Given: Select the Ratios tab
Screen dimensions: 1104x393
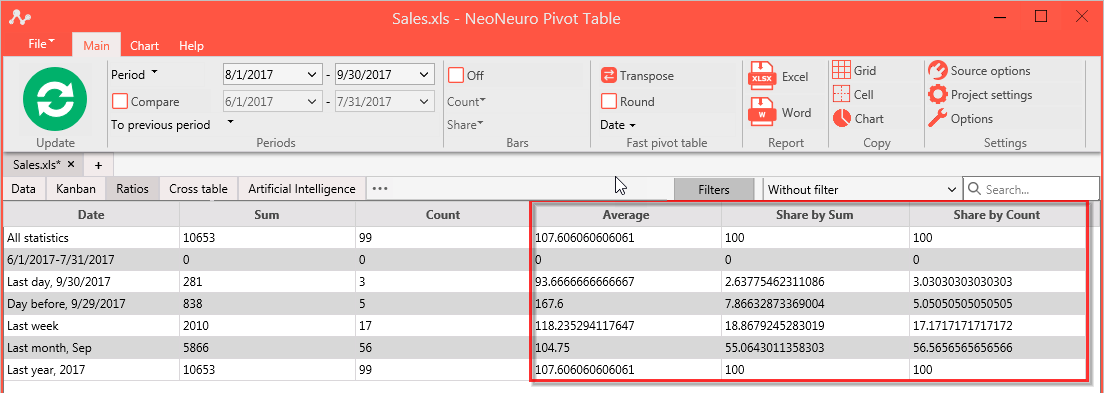Looking at the screenshot, I should click(x=132, y=189).
